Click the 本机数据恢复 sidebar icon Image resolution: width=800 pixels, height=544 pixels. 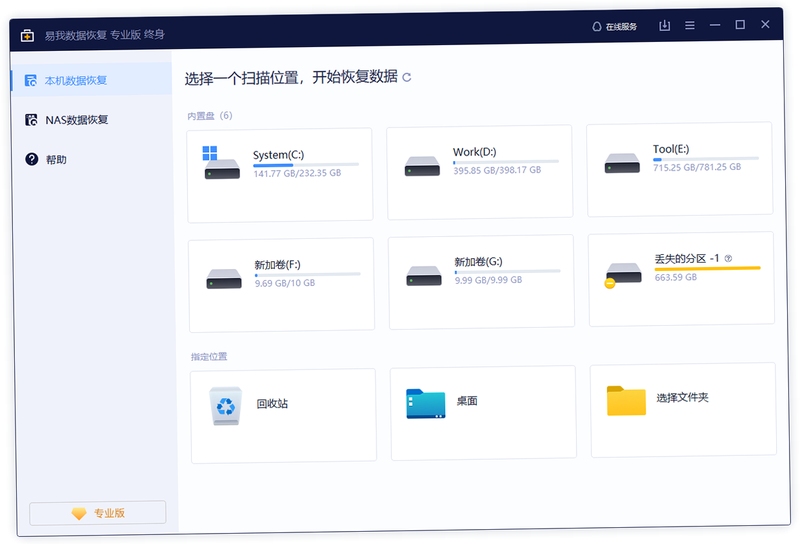(x=31, y=80)
